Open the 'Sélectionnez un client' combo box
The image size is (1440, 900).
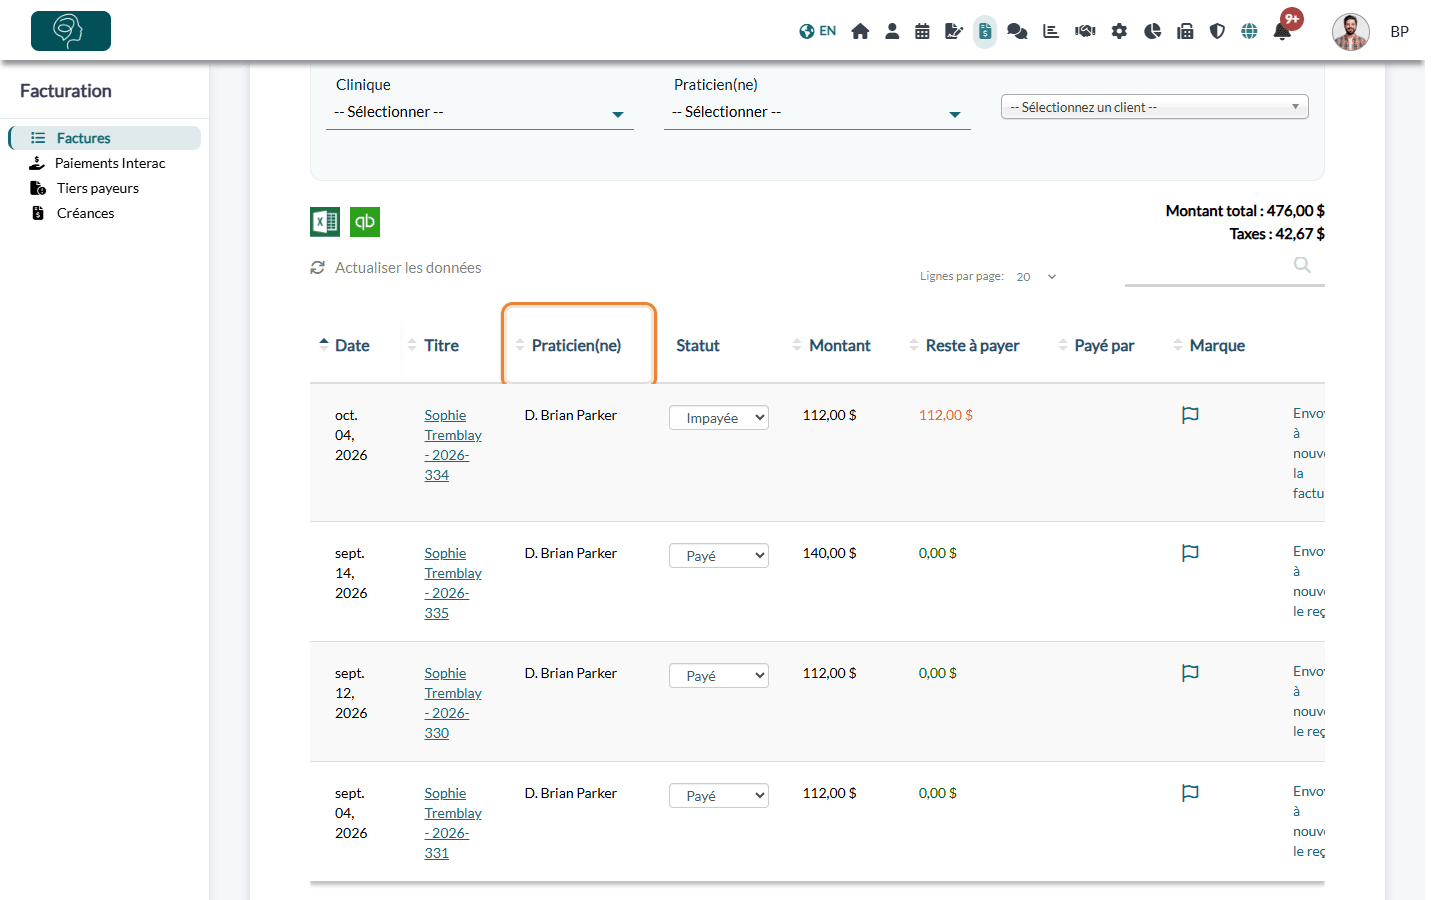click(x=1154, y=107)
